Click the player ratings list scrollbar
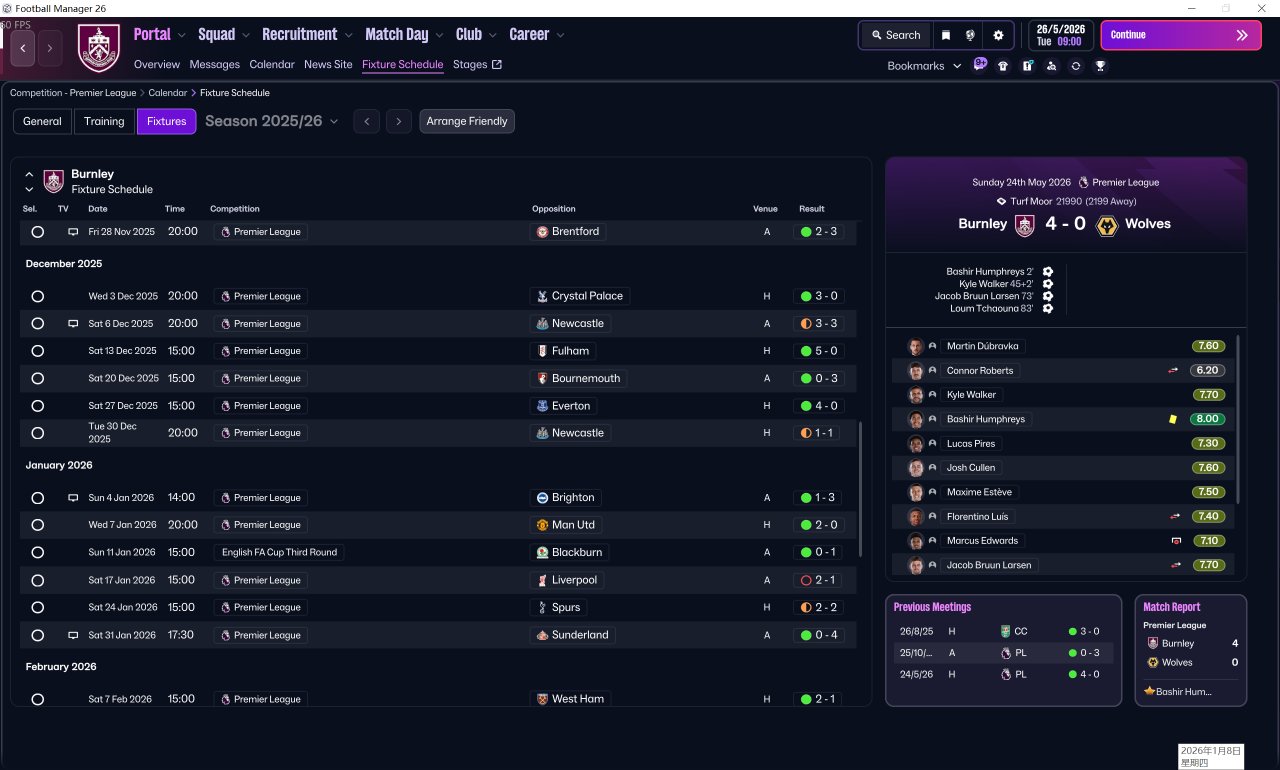This screenshot has height=770, width=1280. coord(1239,420)
